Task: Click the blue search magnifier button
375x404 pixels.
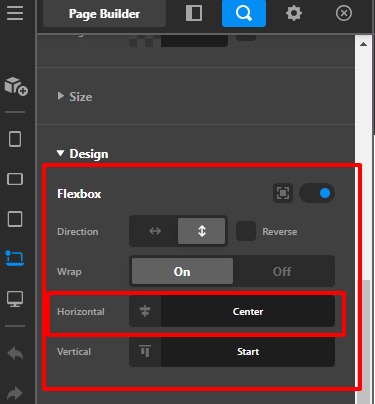Action: pos(244,13)
